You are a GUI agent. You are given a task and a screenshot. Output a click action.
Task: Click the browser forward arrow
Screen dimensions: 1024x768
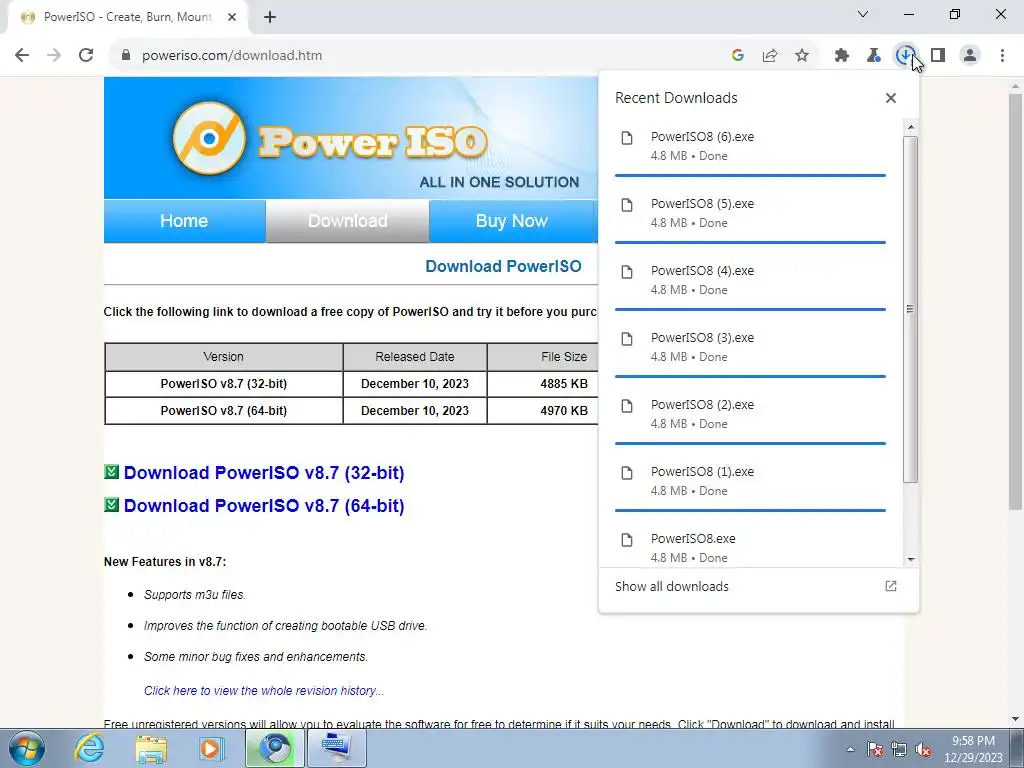pyautogui.click(x=54, y=56)
